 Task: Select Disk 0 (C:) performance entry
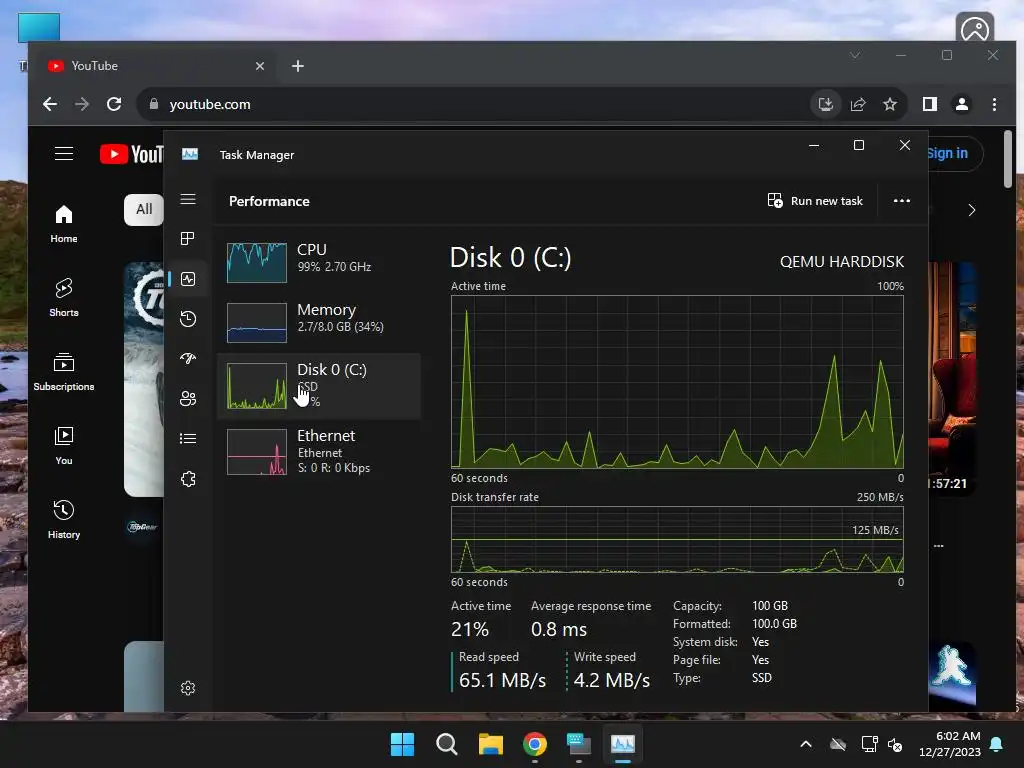coord(319,386)
